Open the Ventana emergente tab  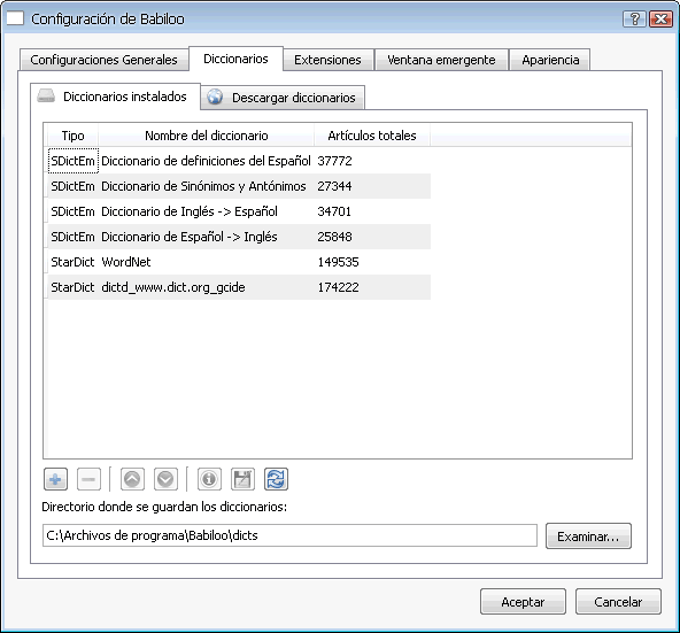pos(441,60)
